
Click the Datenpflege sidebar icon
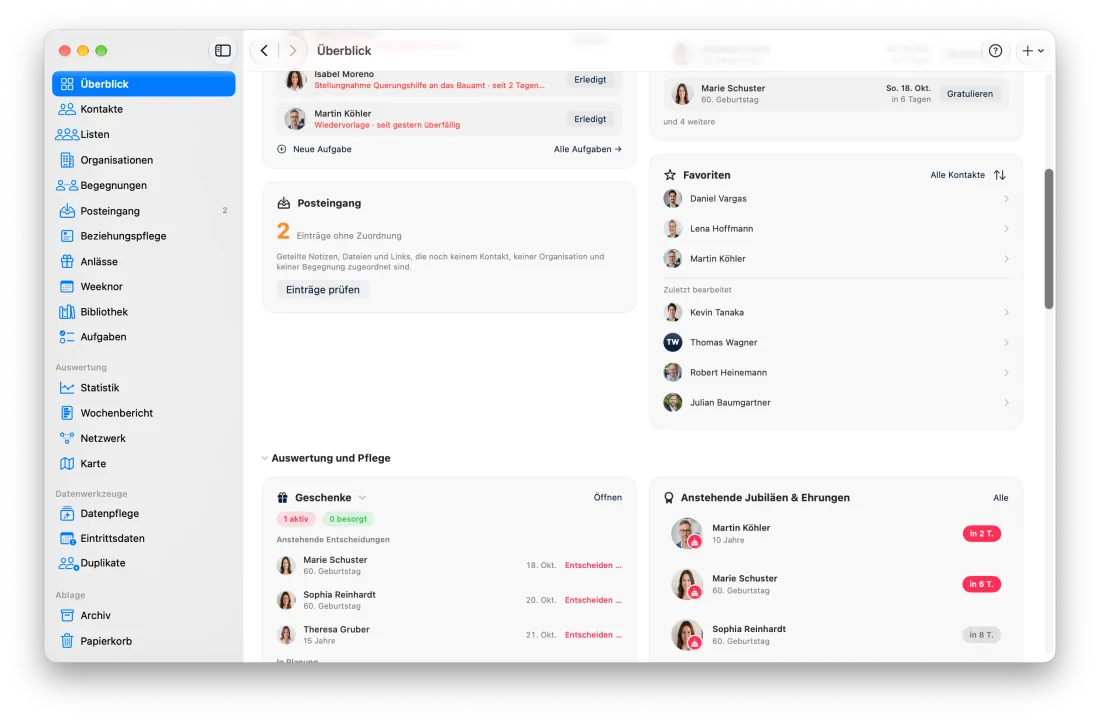(67, 513)
